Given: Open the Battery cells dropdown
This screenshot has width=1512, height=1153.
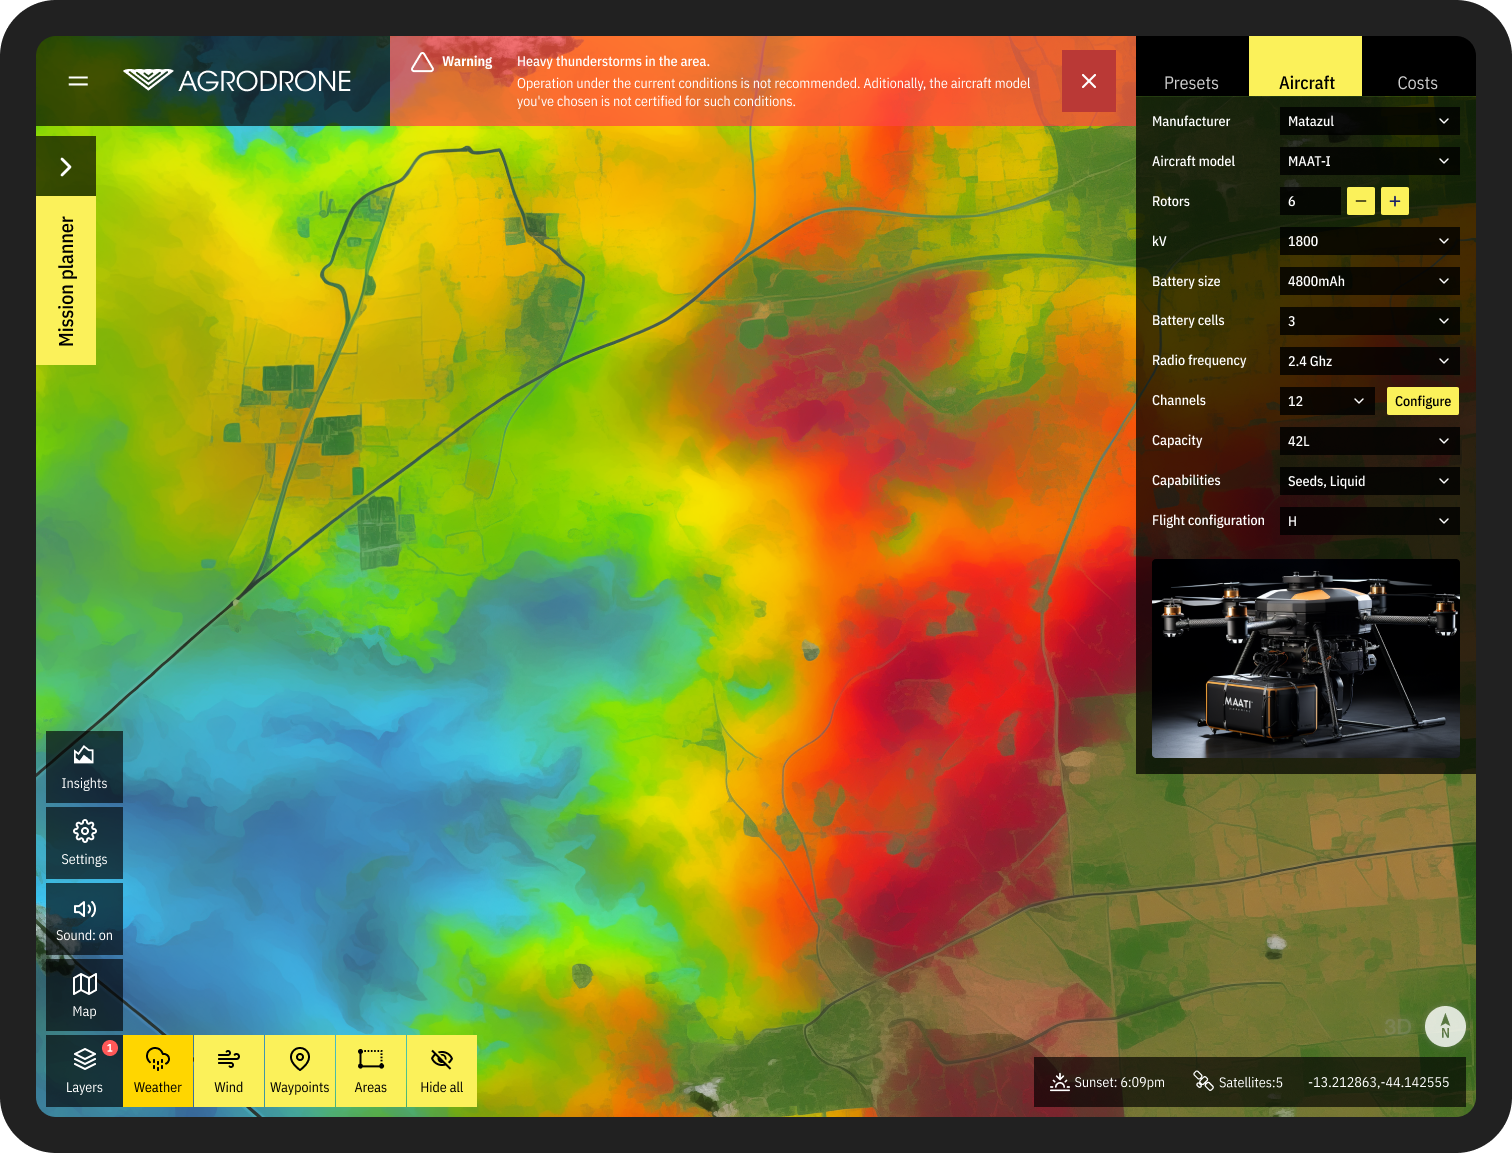Looking at the screenshot, I should pyautogui.click(x=1369, y=321).
